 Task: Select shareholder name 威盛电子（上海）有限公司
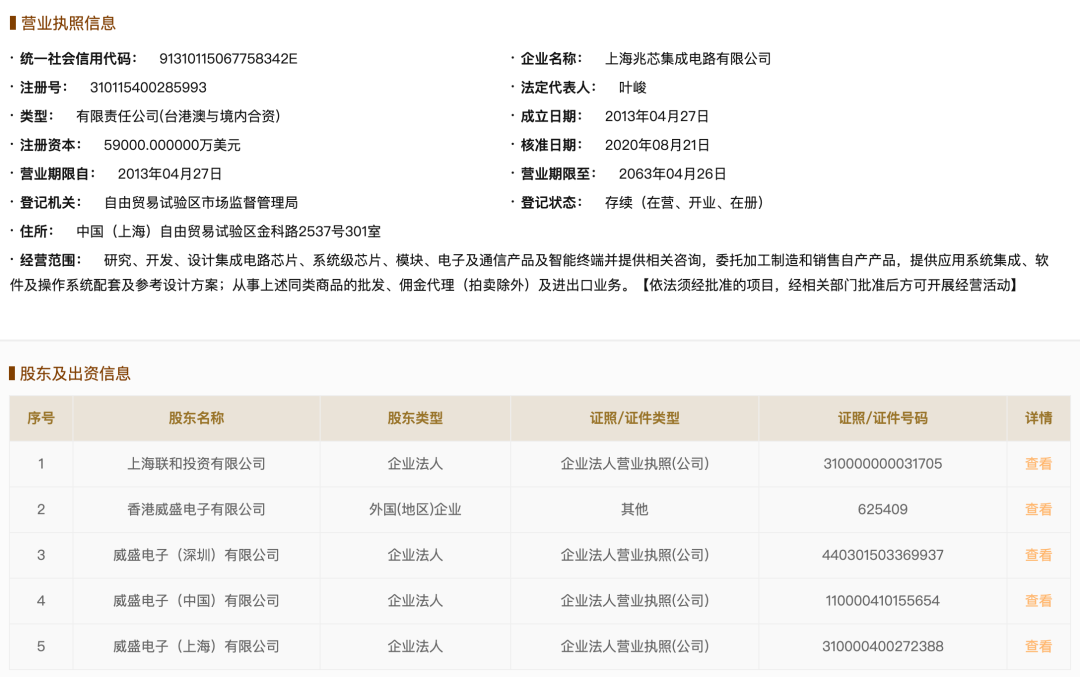coord(196,646)
